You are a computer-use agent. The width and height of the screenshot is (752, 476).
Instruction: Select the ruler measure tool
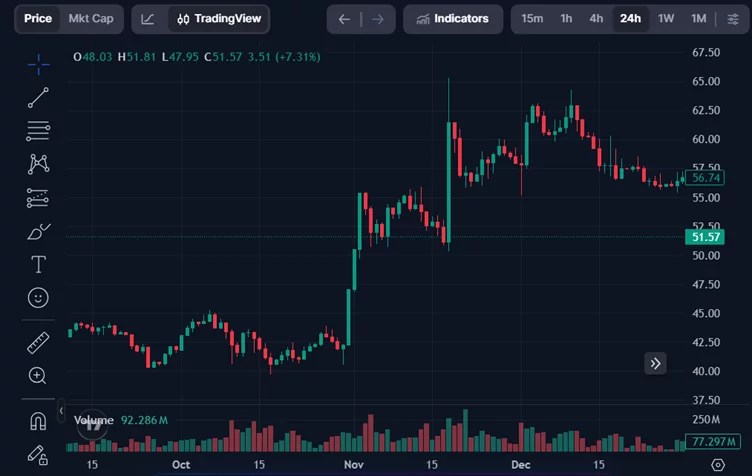(x=38, y=343)
